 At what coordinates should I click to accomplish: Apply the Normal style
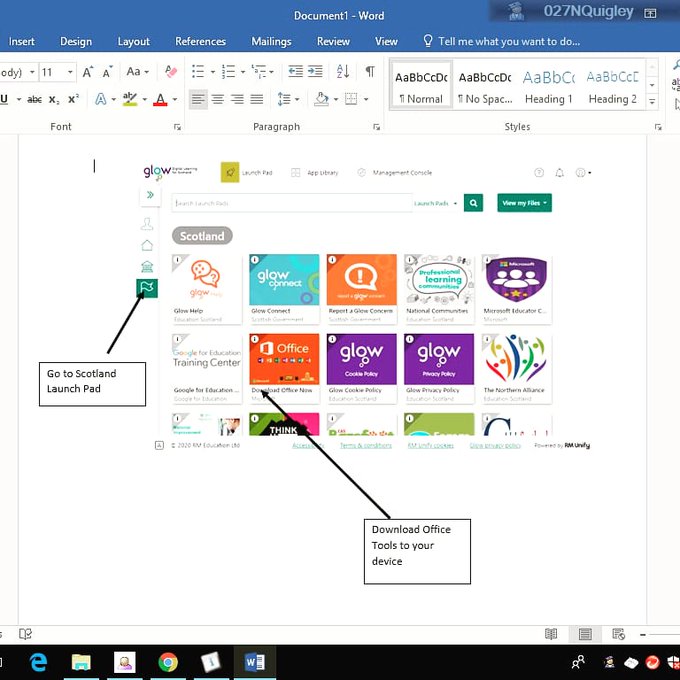tap(421, 85)
